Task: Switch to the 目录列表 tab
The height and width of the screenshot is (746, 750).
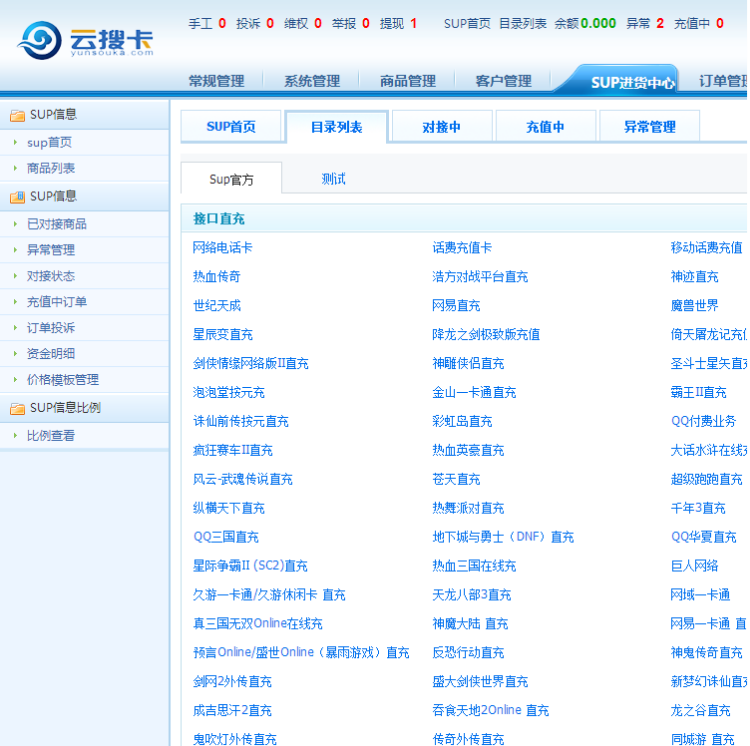Action: point(336,127)
